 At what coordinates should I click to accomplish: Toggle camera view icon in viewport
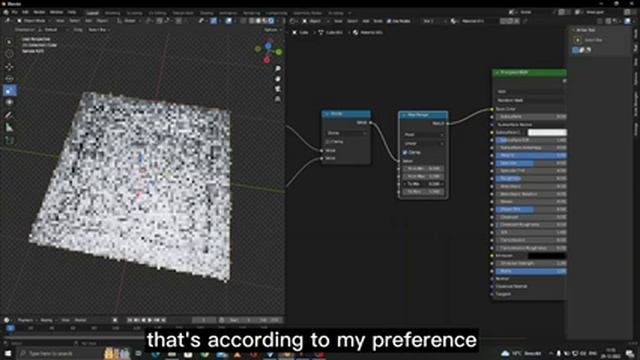point(278,89)
